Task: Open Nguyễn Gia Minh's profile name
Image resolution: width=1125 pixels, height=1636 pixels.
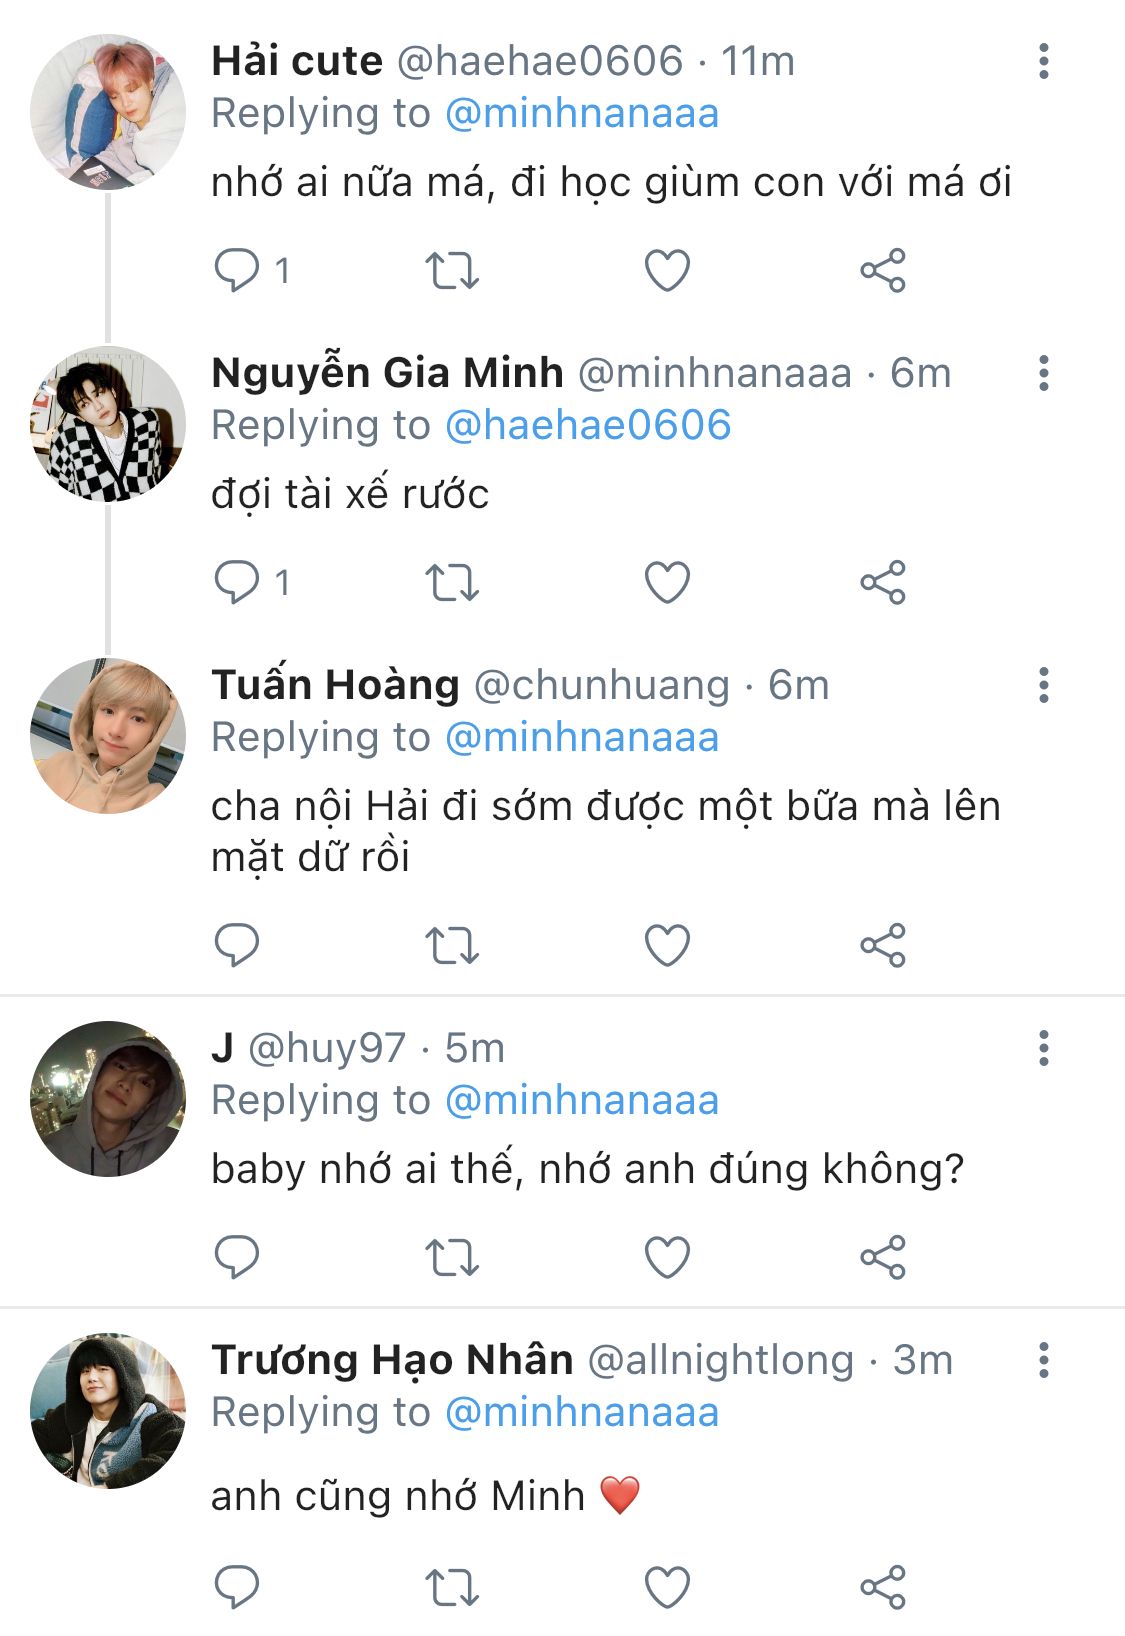Action: point(387,373)
